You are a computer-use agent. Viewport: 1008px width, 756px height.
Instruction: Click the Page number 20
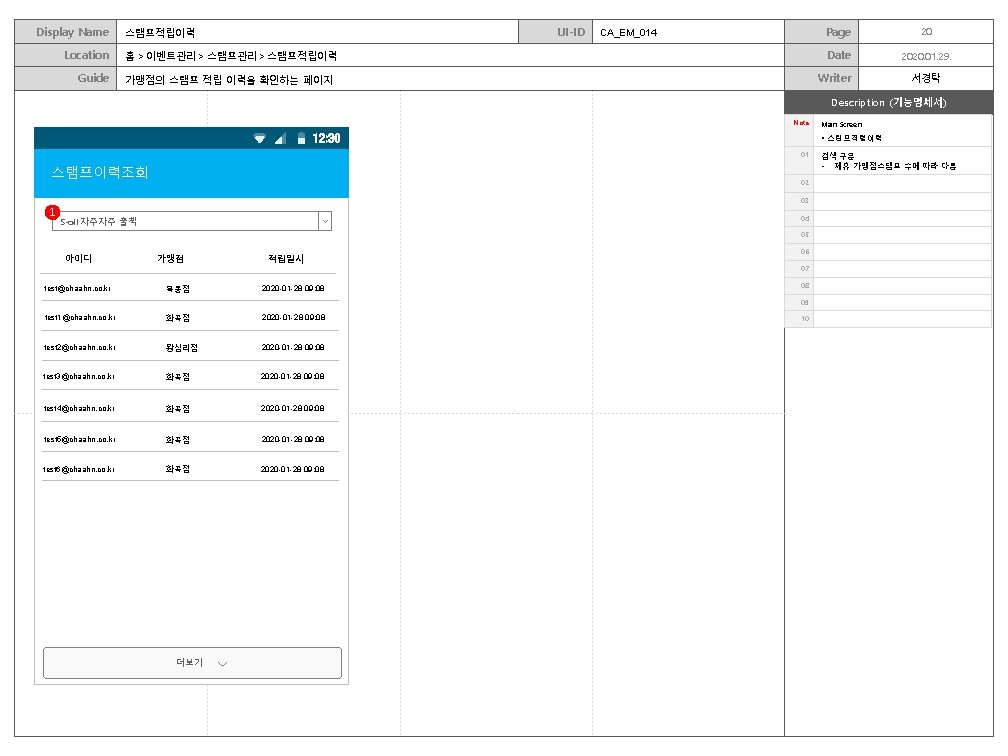point(926,32)
